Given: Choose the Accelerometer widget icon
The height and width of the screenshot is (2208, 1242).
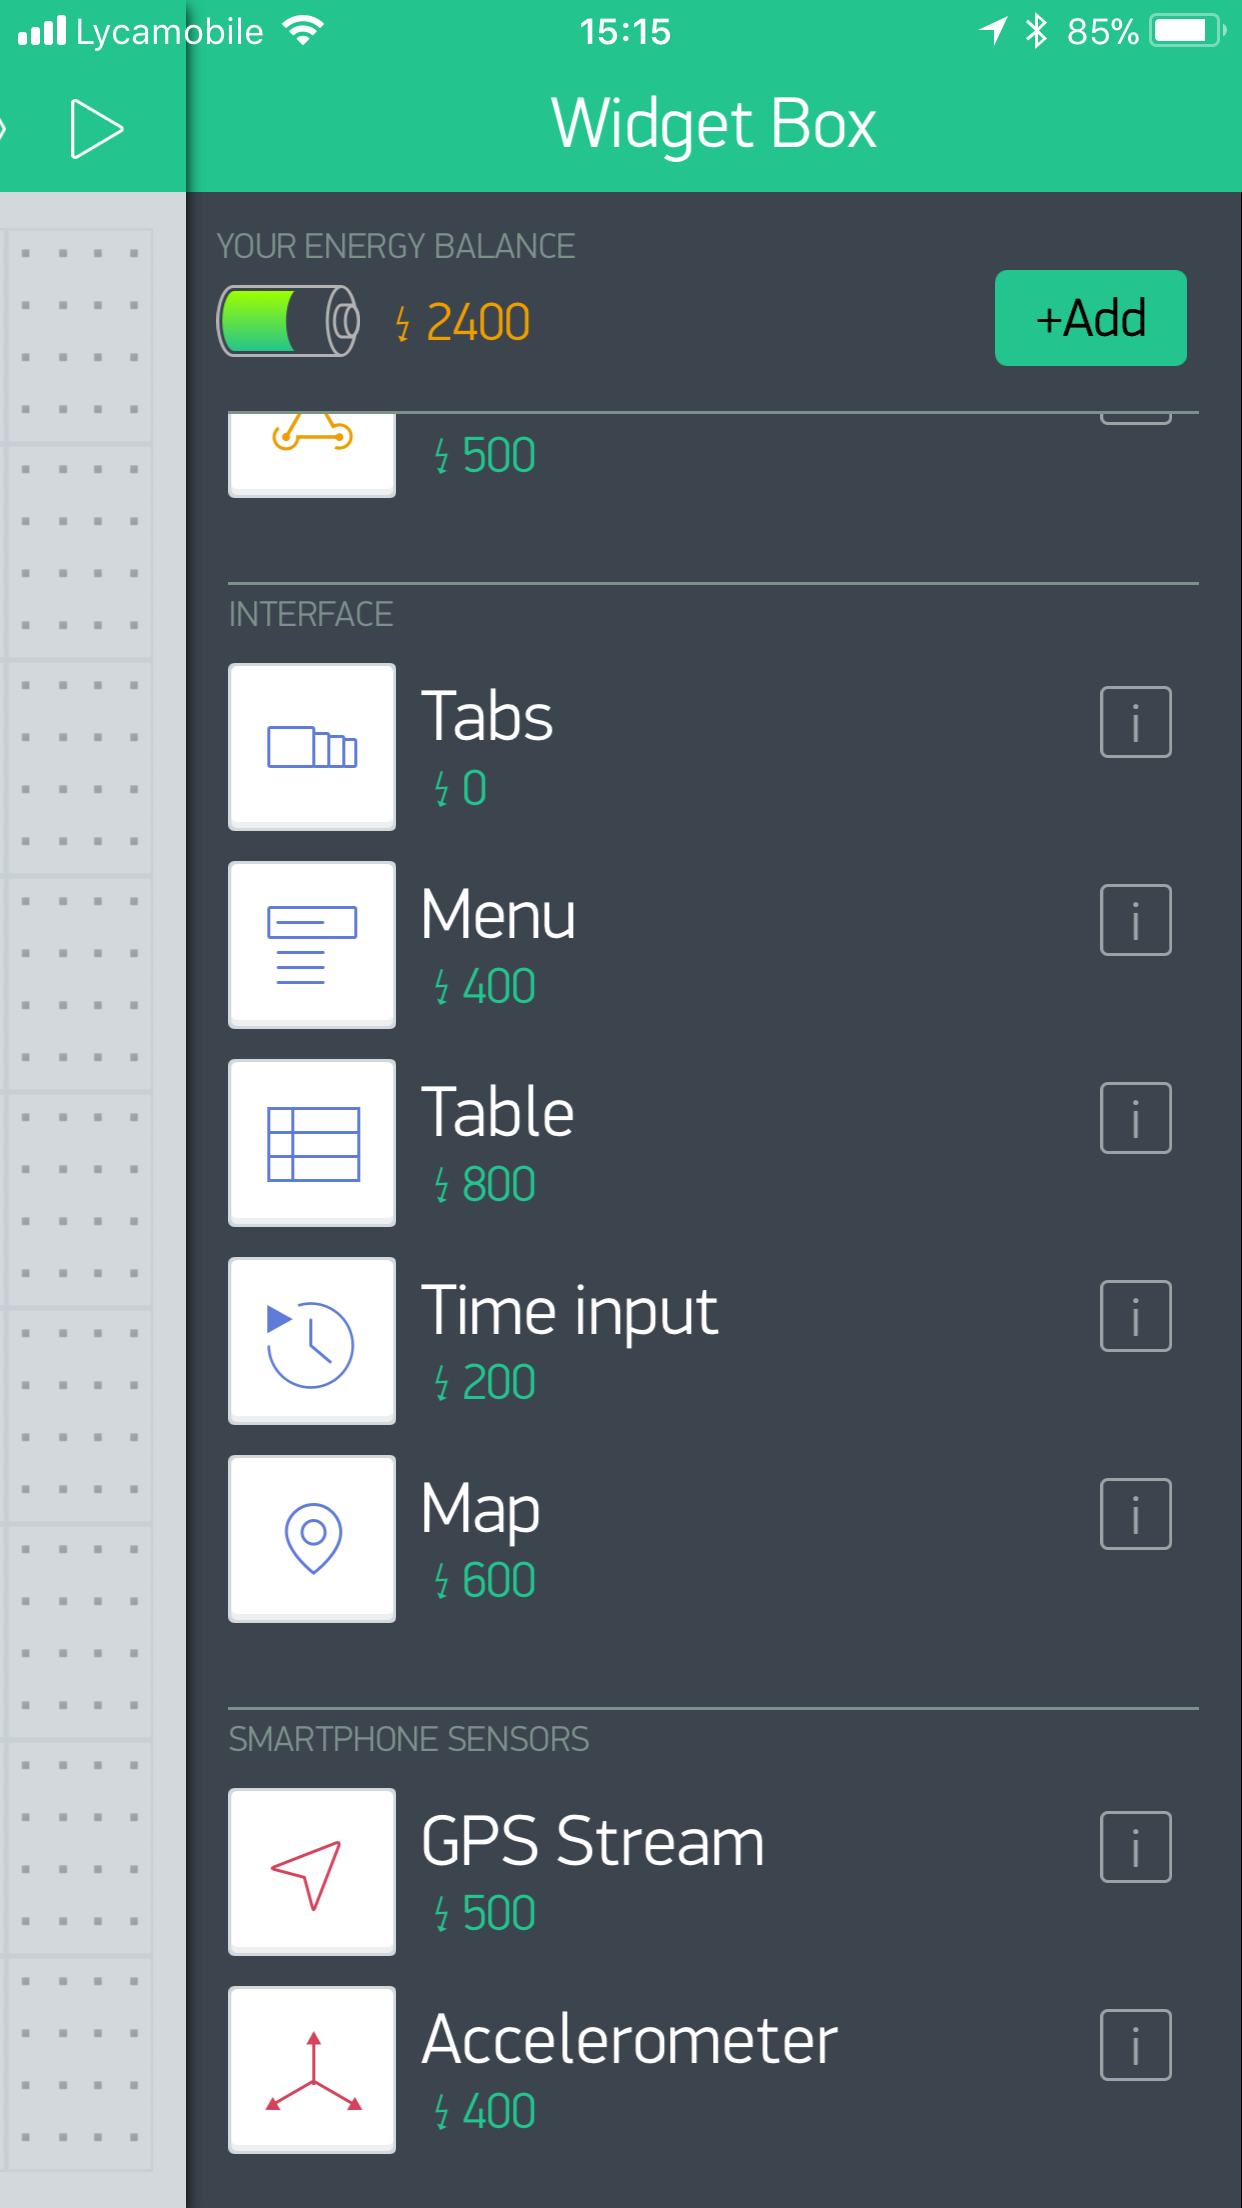Looking at the screenshot, I should tap(312, 2070).
